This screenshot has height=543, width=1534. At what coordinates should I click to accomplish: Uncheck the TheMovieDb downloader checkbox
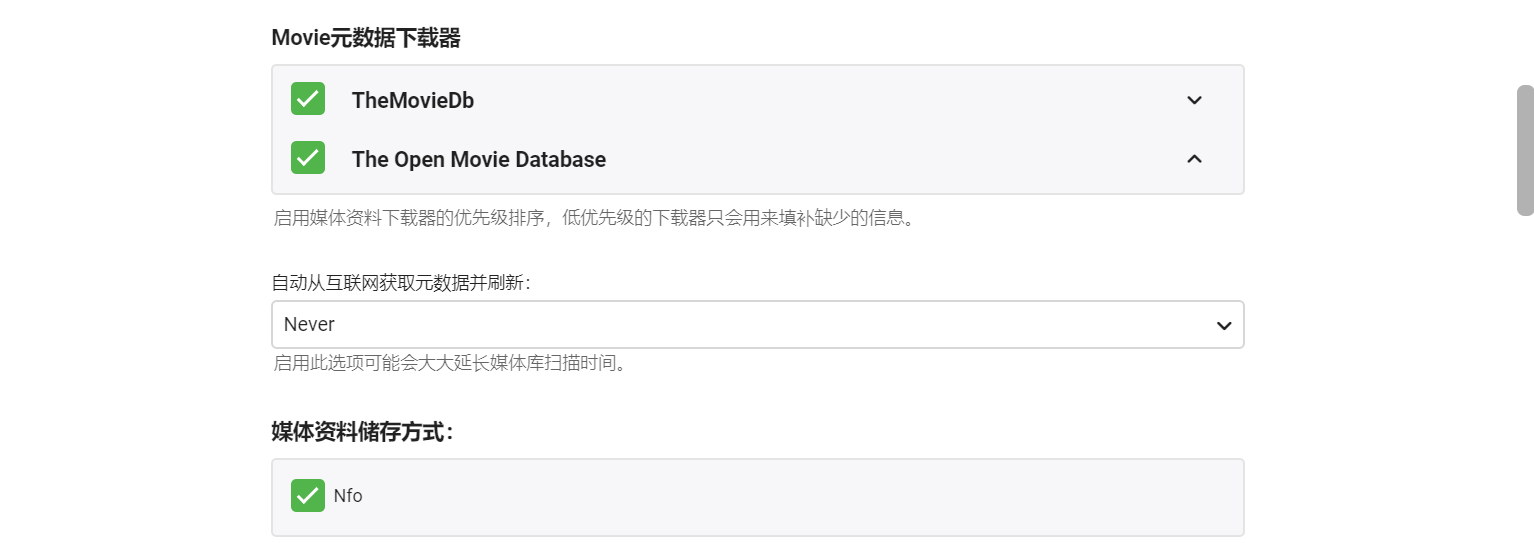(308, 99)
